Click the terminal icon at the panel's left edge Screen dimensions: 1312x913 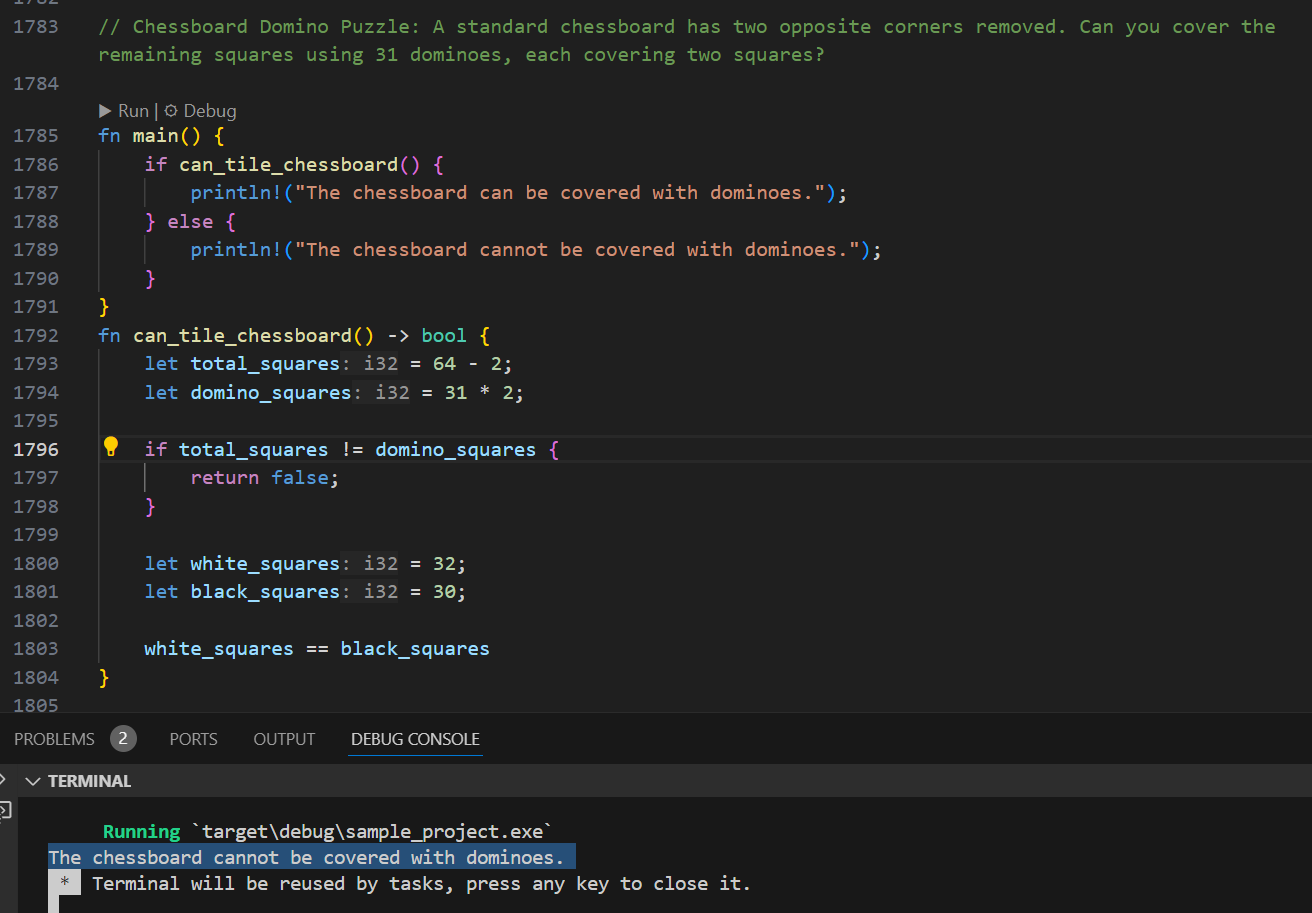pyautogui.click(x=5, y=810)
